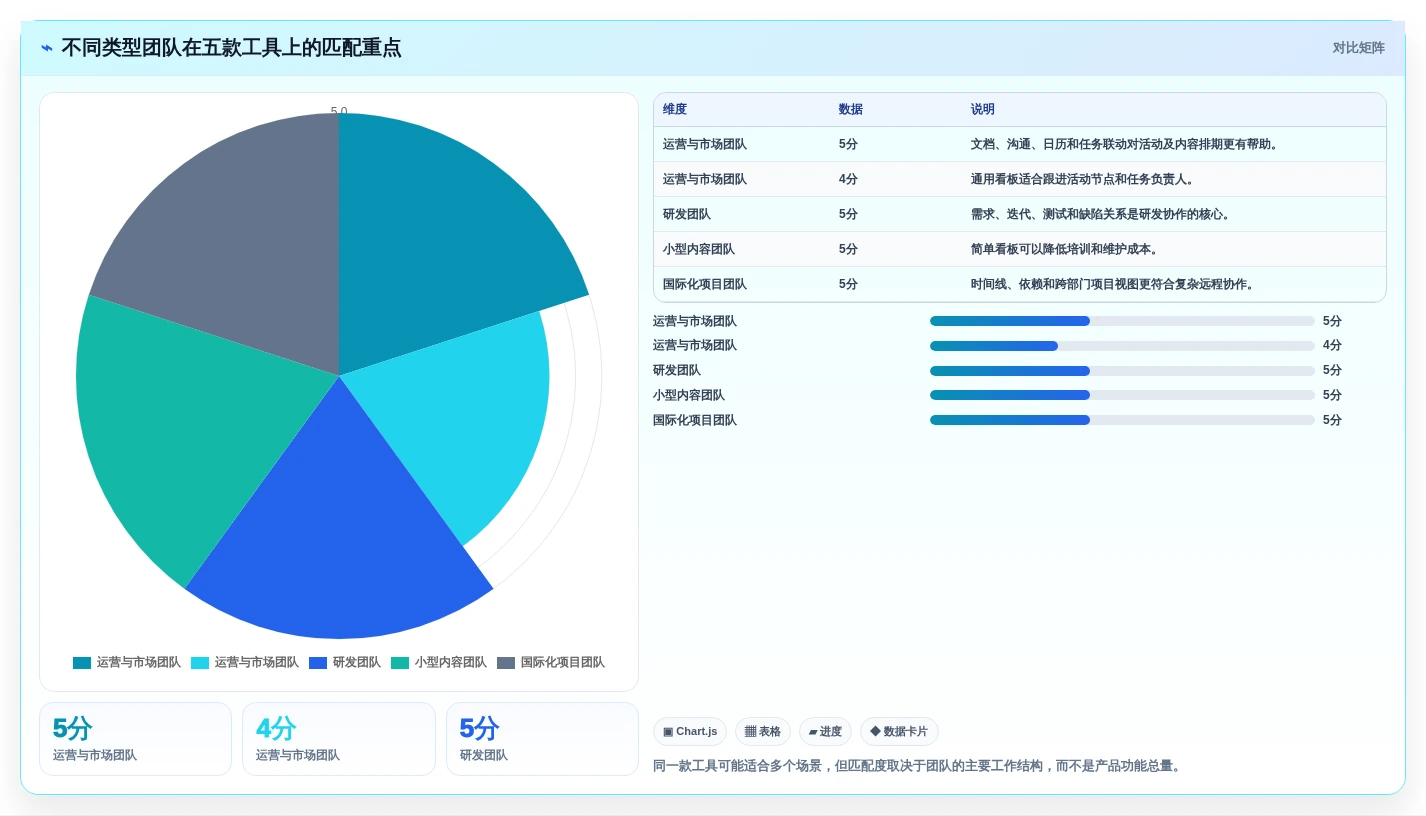Open the cyan 4分 运营与市场团队 stat card
This screenshot has height=816, width=1426.
(x=339, y=739)
